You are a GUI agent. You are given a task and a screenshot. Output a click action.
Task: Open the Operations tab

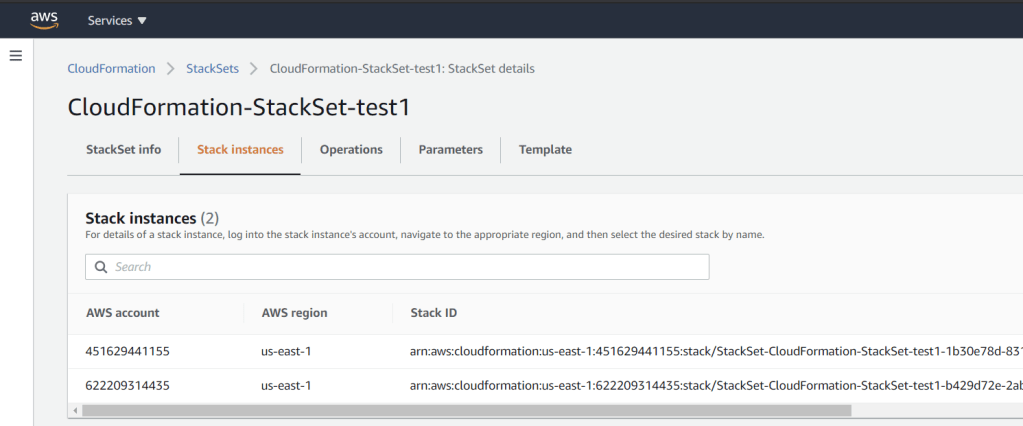[351, 150]
